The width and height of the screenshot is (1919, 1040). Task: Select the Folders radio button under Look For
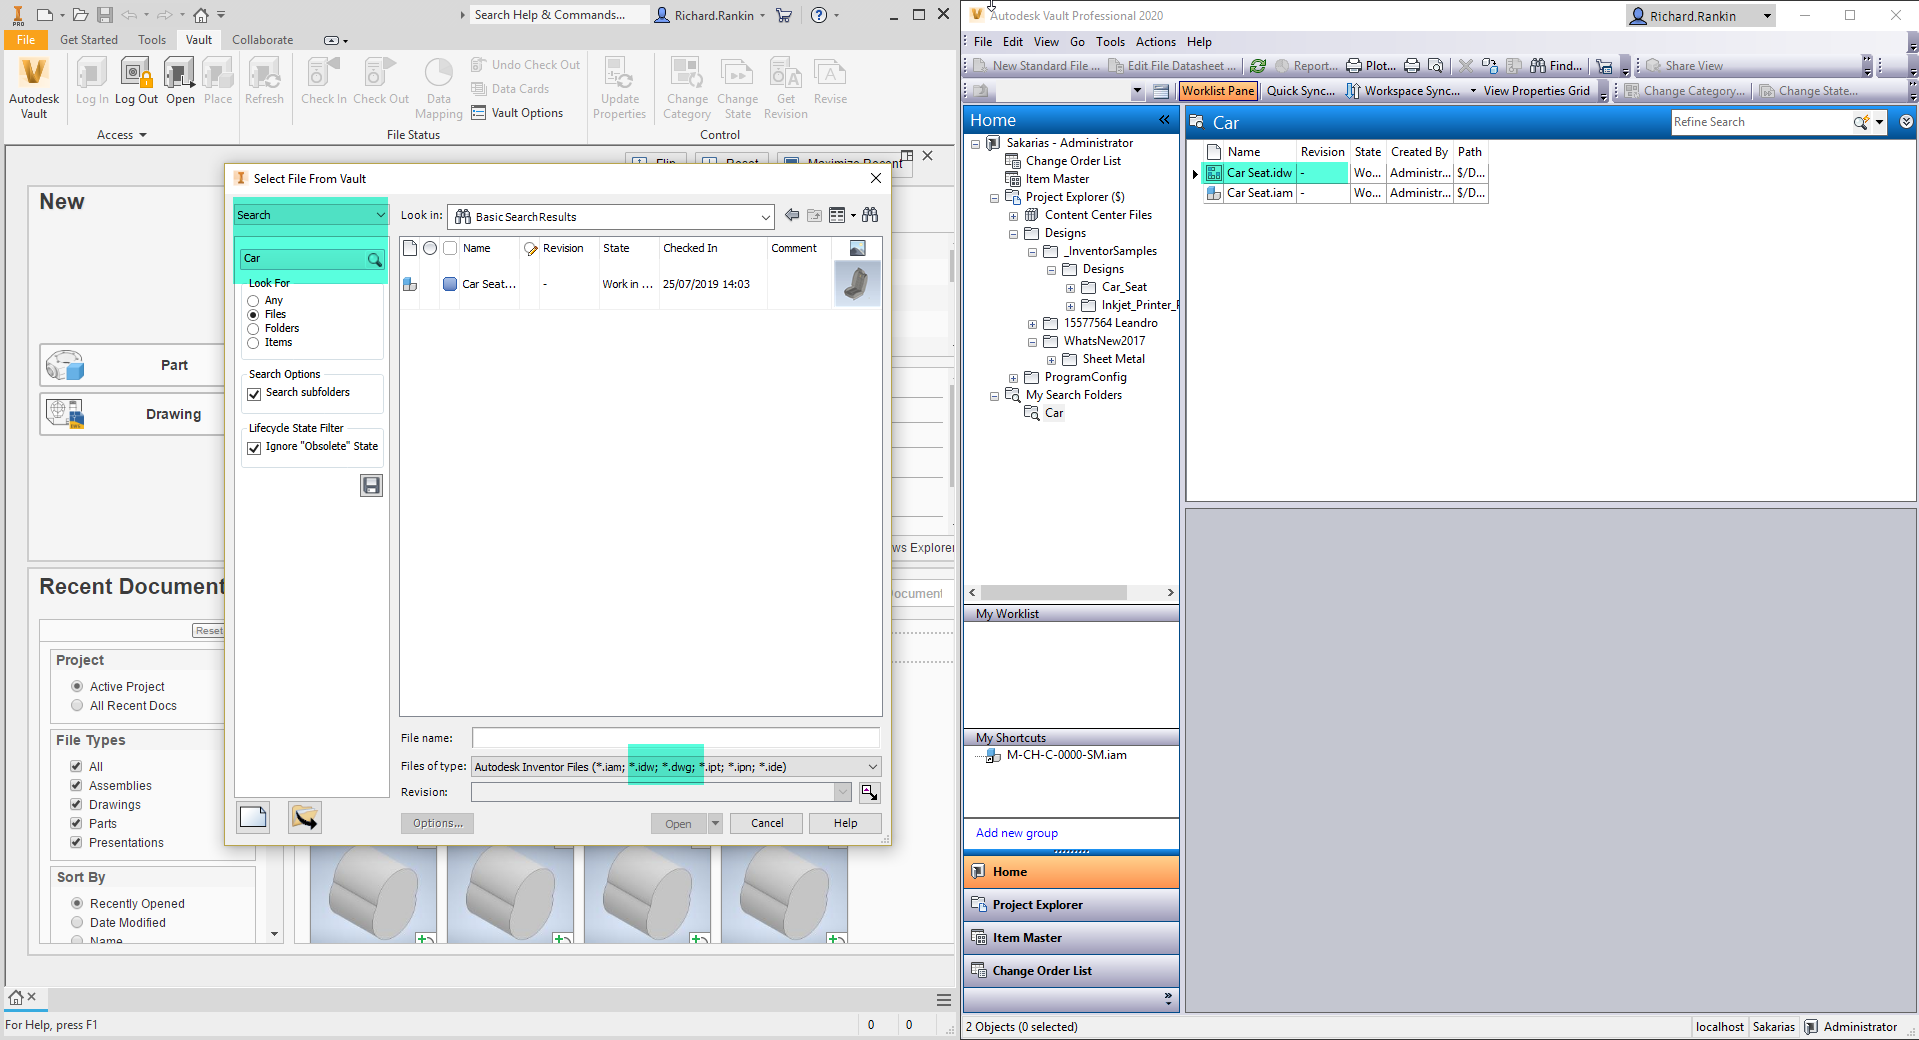(253, 329)
